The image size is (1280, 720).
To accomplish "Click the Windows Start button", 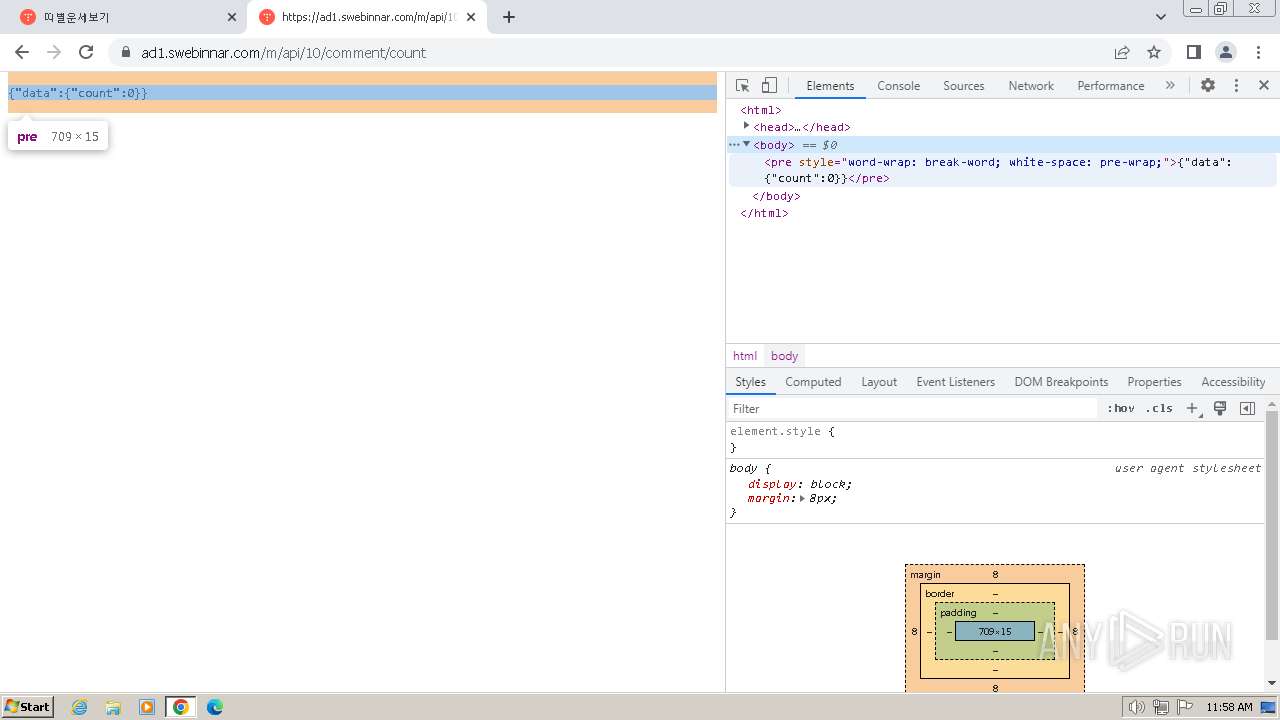I will [x=28, y=707].
